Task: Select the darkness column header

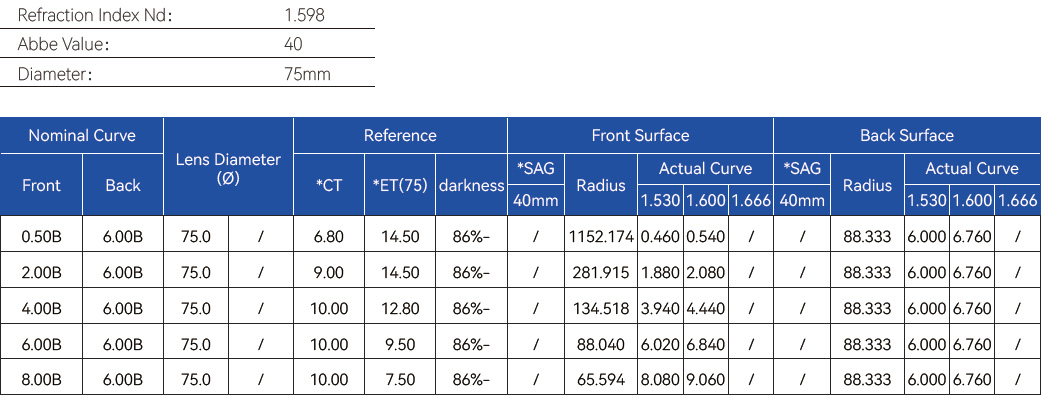Action: click(x=471, y=185)
